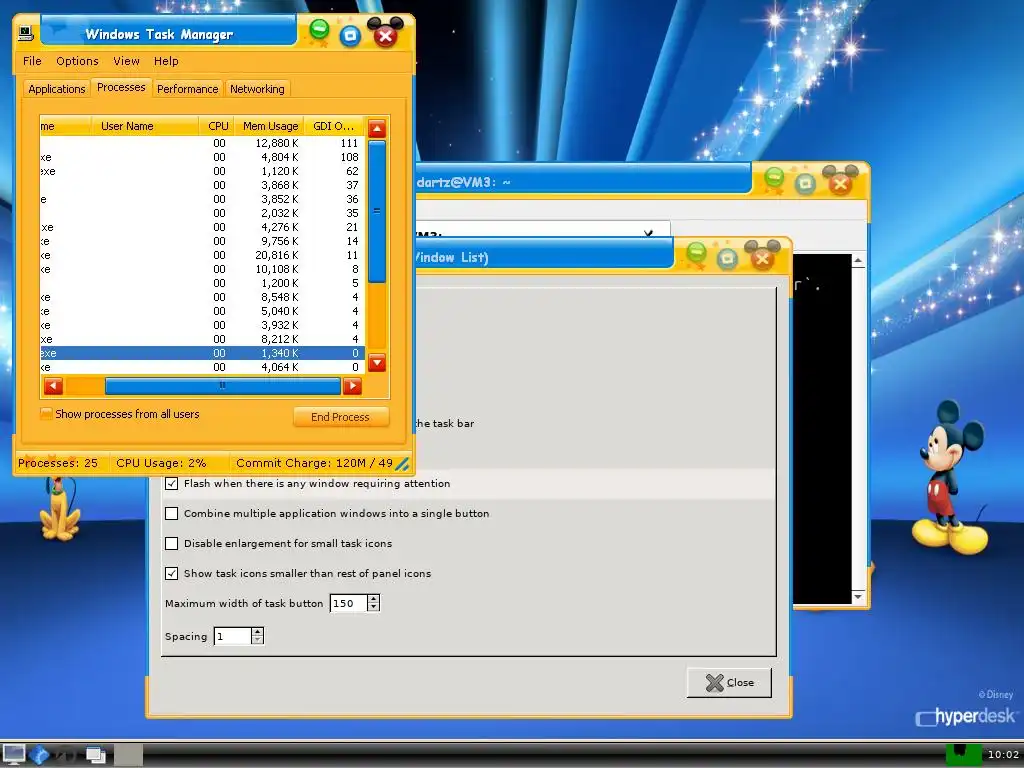Minimize the Window List dialog

(x=696, y=251)
